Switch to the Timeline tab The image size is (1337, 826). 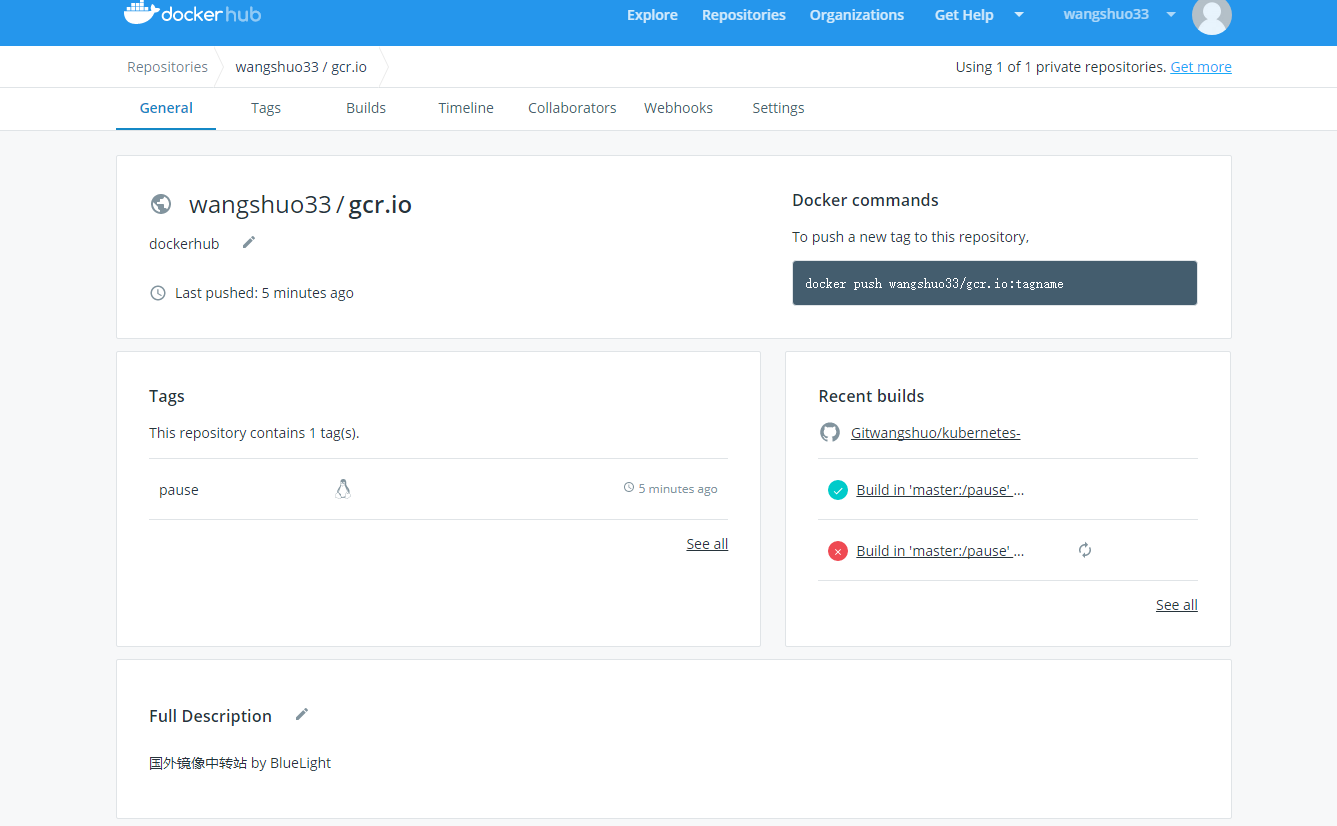pos(466,108)
